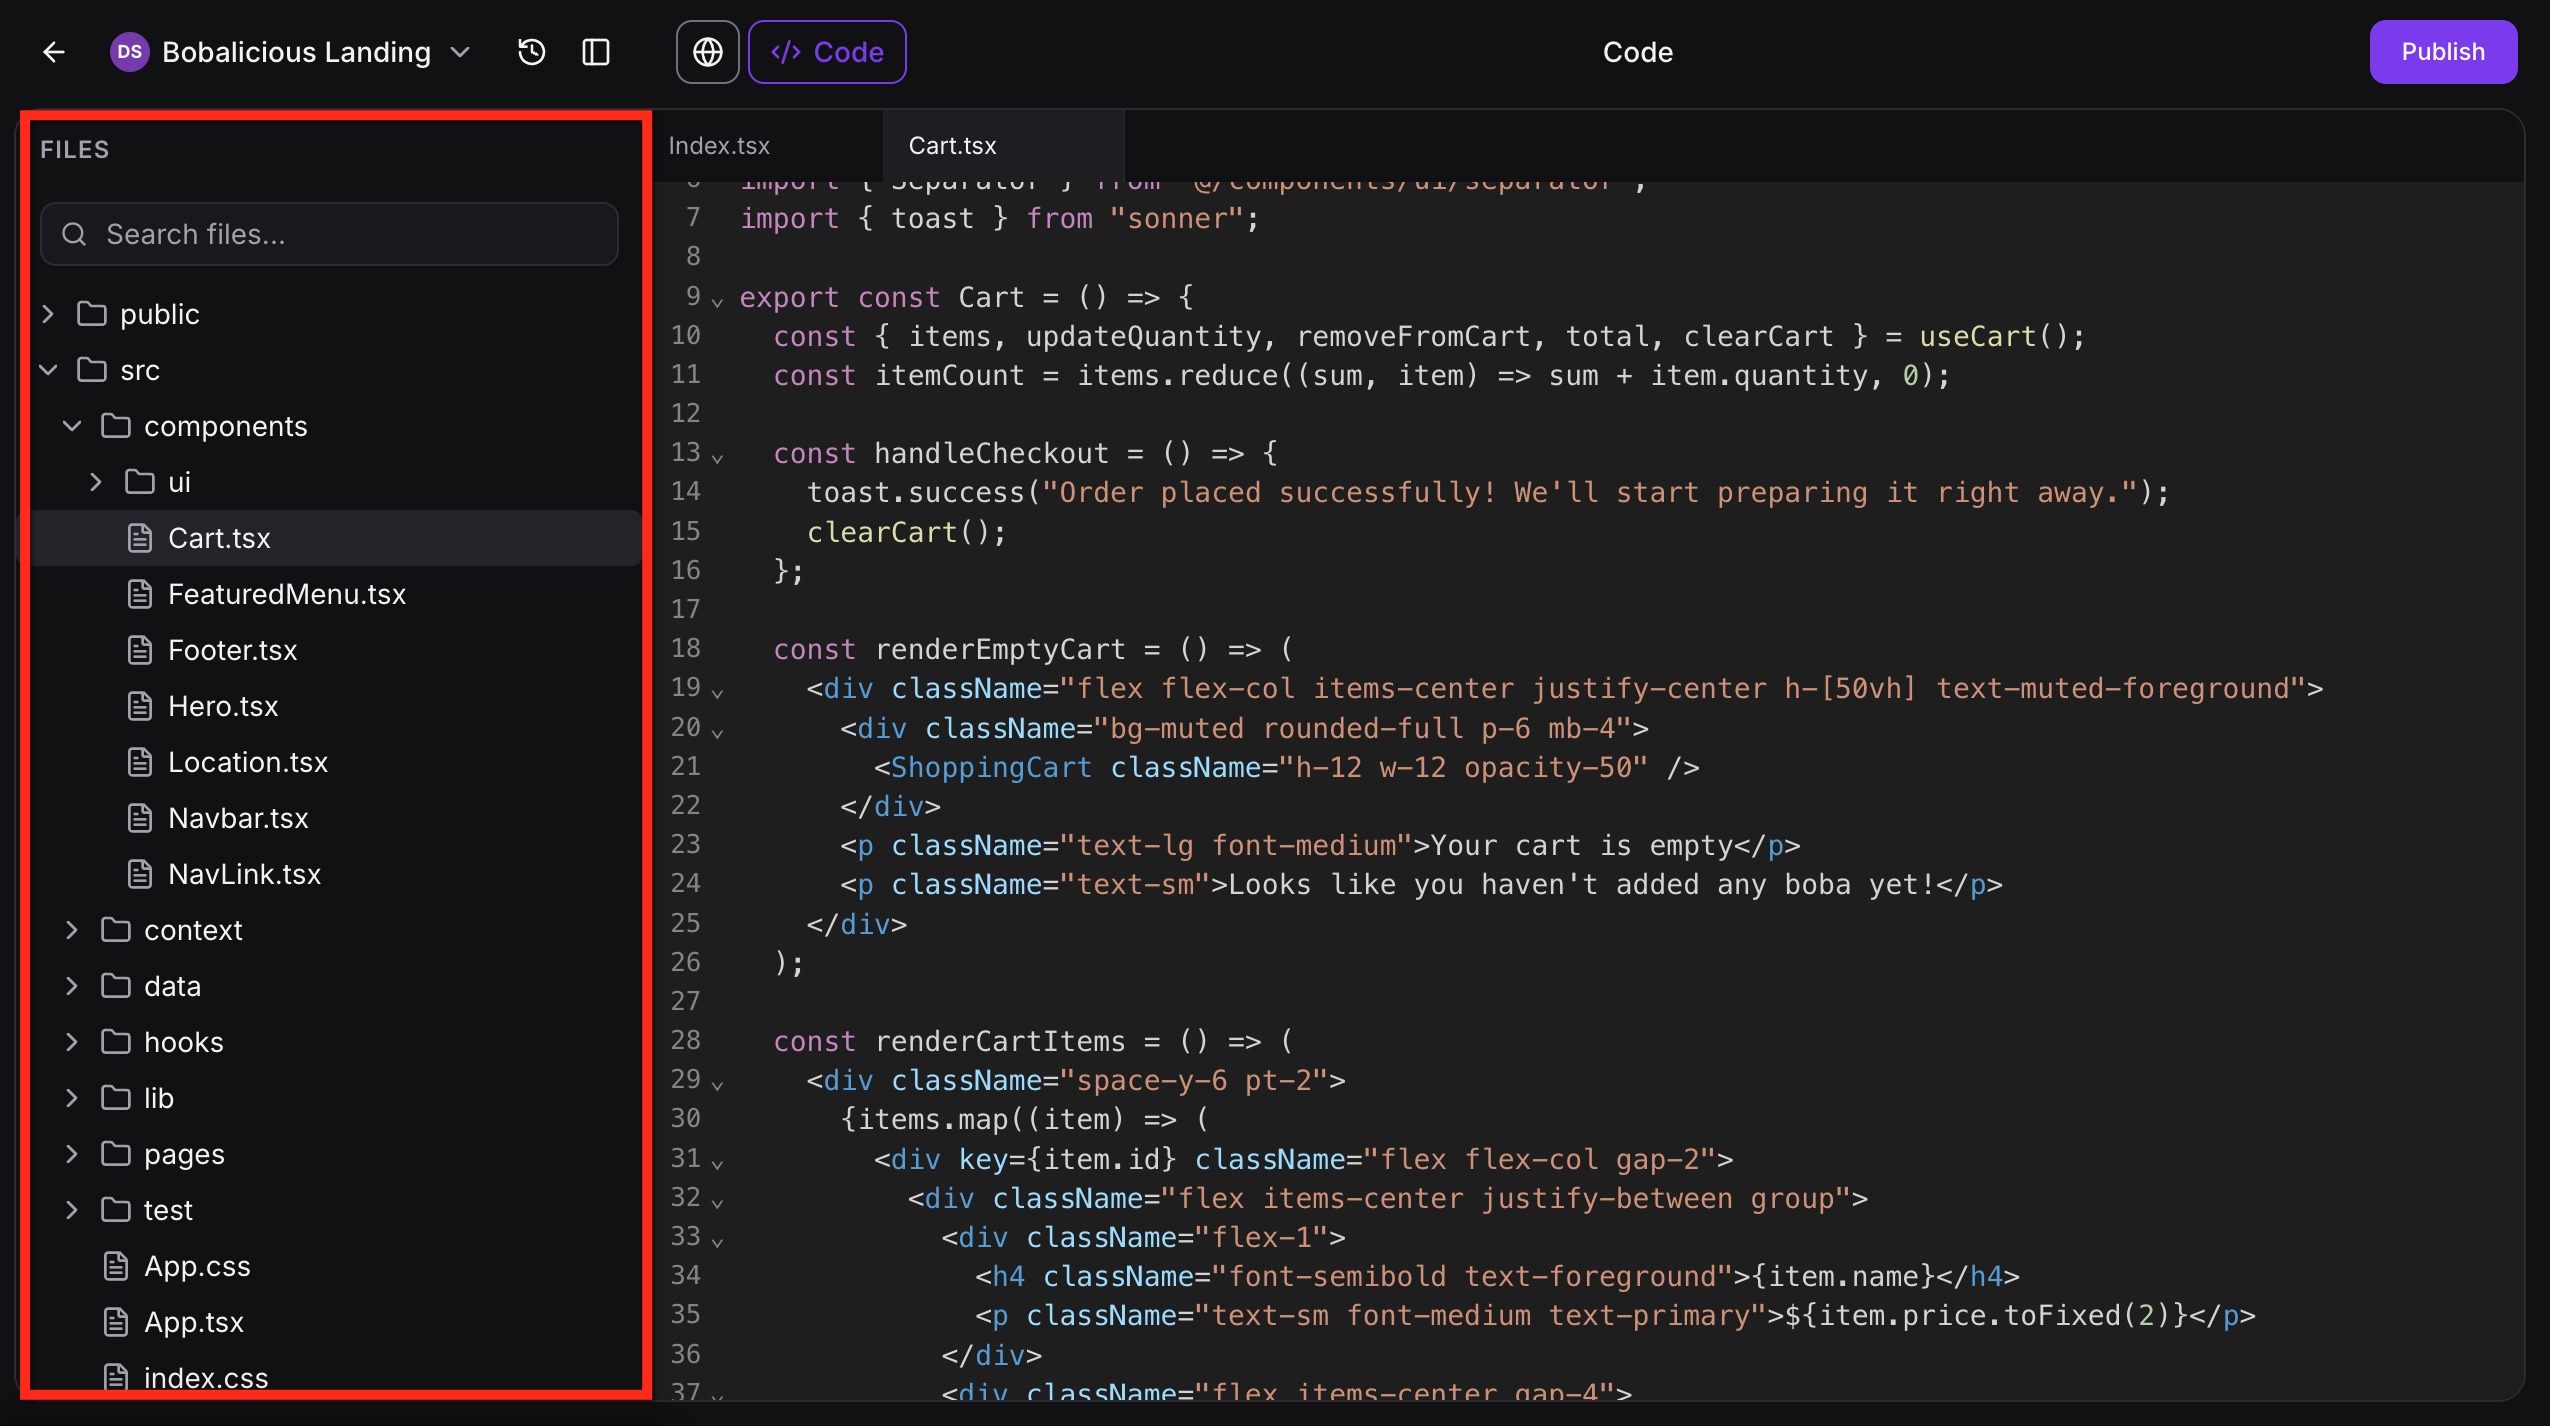
Task: Open the Bobalicious Landing project dropdown
Action: point(460,52)
